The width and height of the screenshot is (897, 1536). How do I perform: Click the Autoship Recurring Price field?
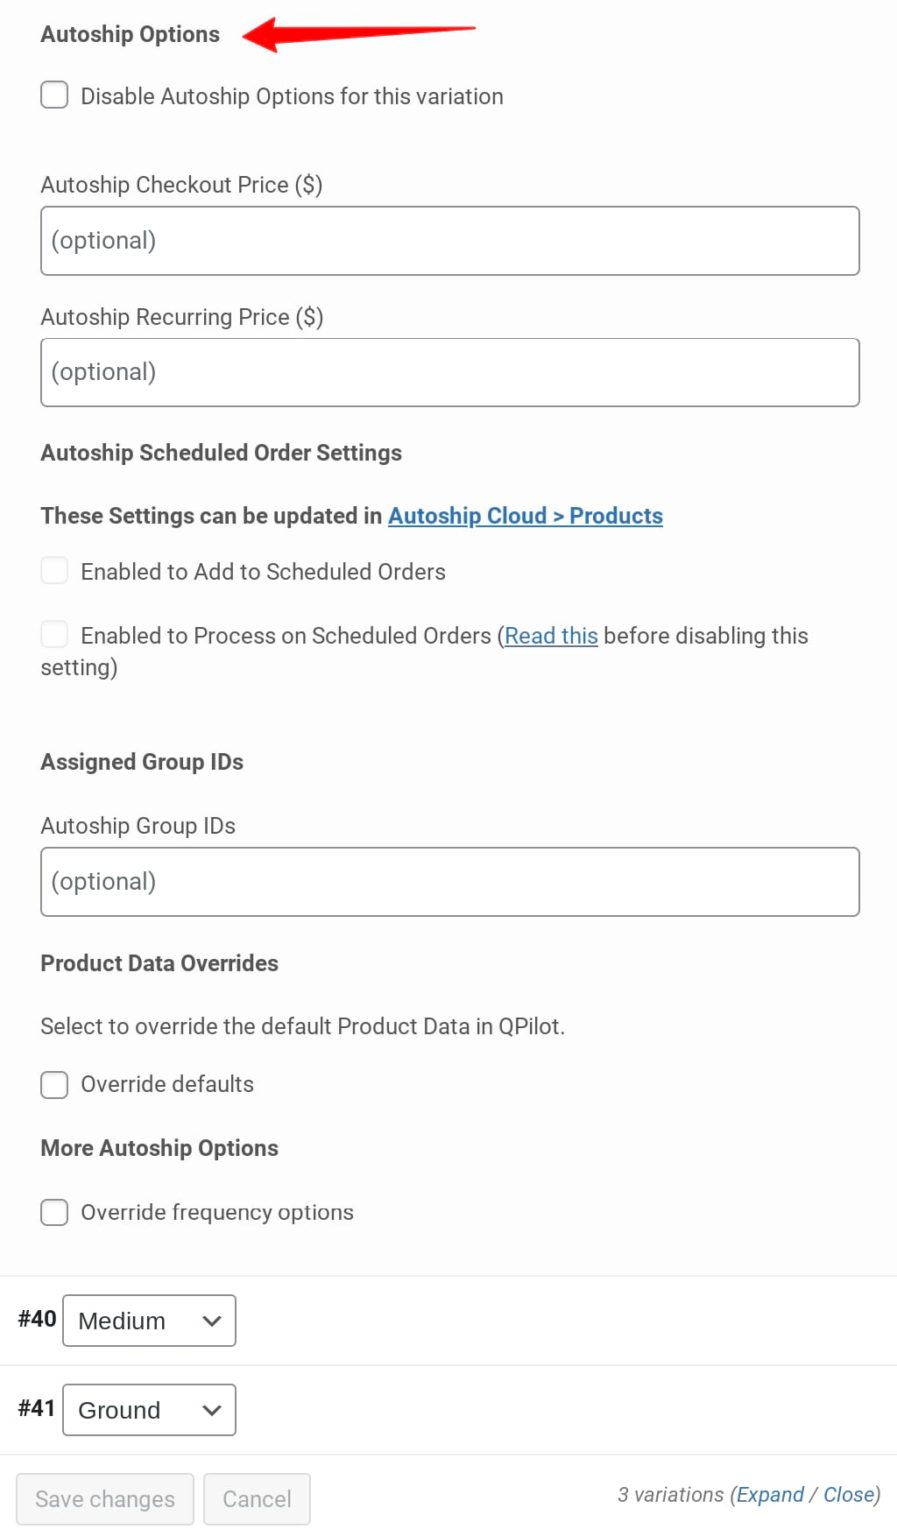point(449,372)
